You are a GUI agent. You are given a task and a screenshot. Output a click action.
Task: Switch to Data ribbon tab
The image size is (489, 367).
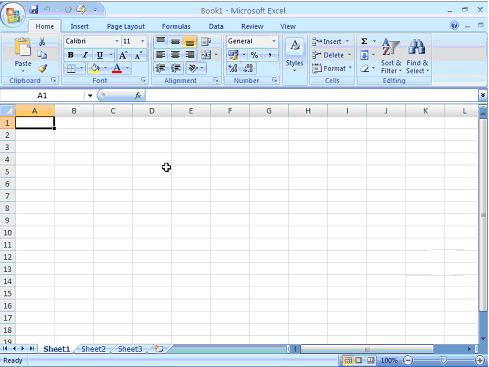click(216, 26)
